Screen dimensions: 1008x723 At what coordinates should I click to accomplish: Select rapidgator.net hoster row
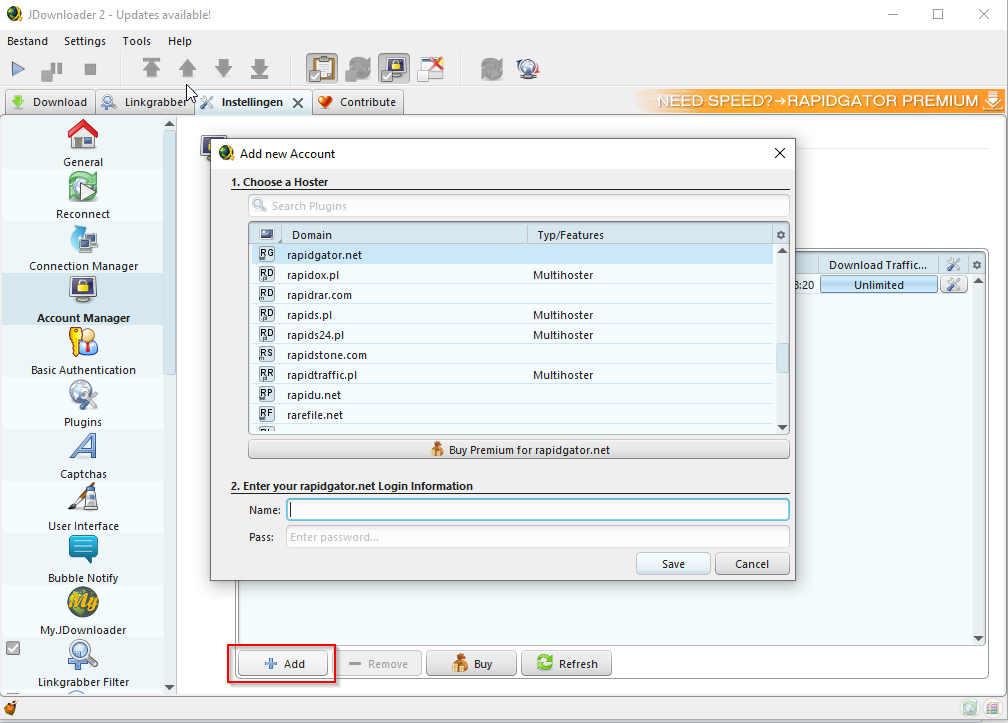[511, 255]
